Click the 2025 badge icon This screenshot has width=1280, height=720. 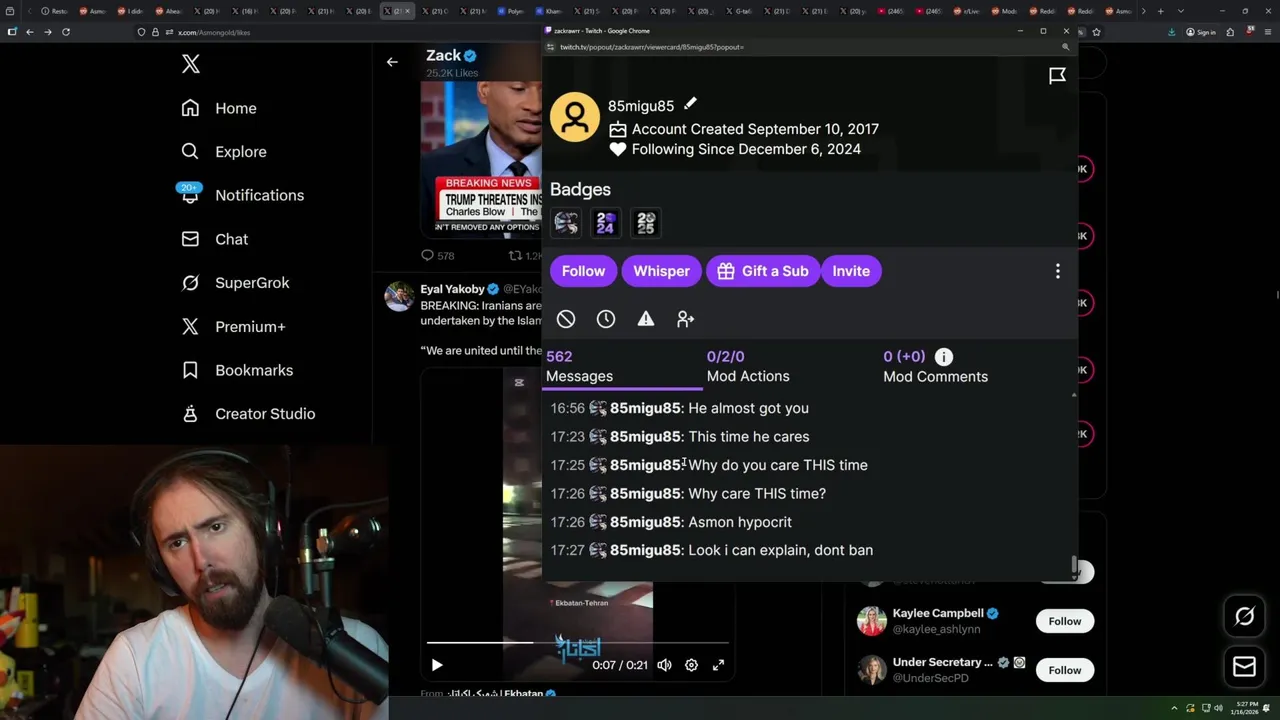(646, 223)
